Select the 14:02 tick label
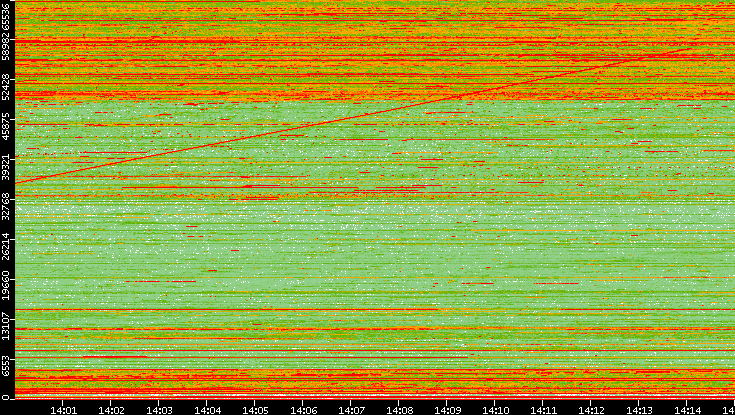 pyautogui.click(x=111, y=410)
